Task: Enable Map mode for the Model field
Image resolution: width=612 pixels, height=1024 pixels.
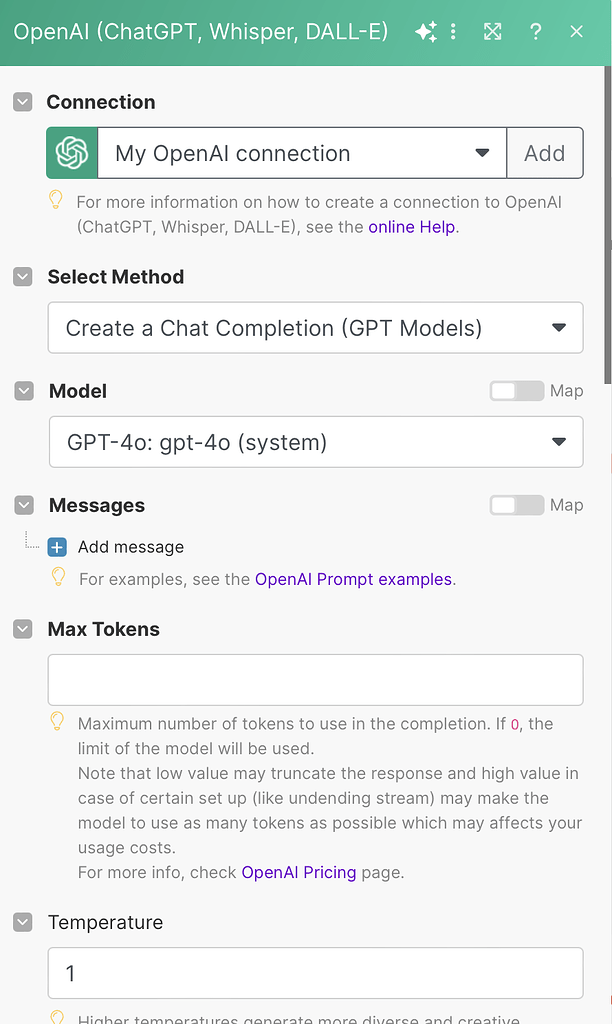Action: 516,391
